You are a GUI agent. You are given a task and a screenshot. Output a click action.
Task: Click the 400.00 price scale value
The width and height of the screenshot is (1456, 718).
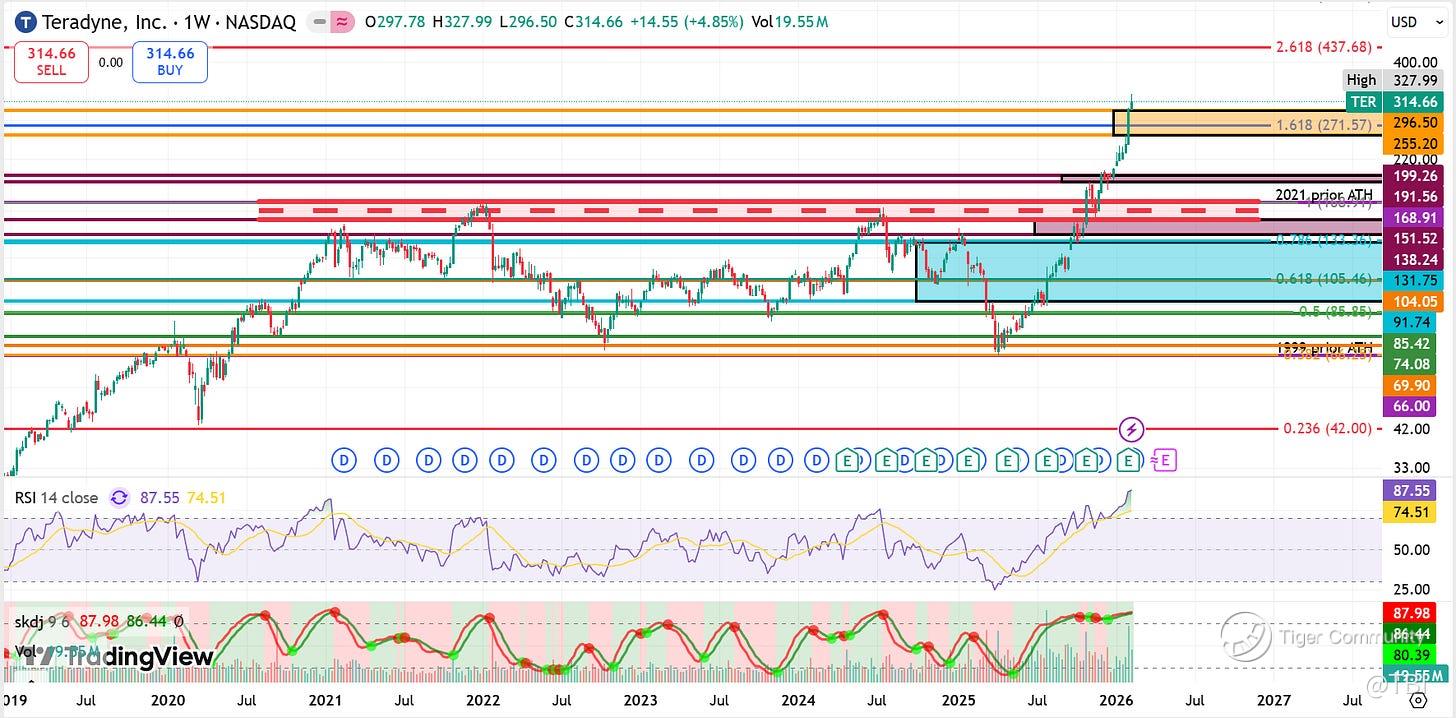1414,62
